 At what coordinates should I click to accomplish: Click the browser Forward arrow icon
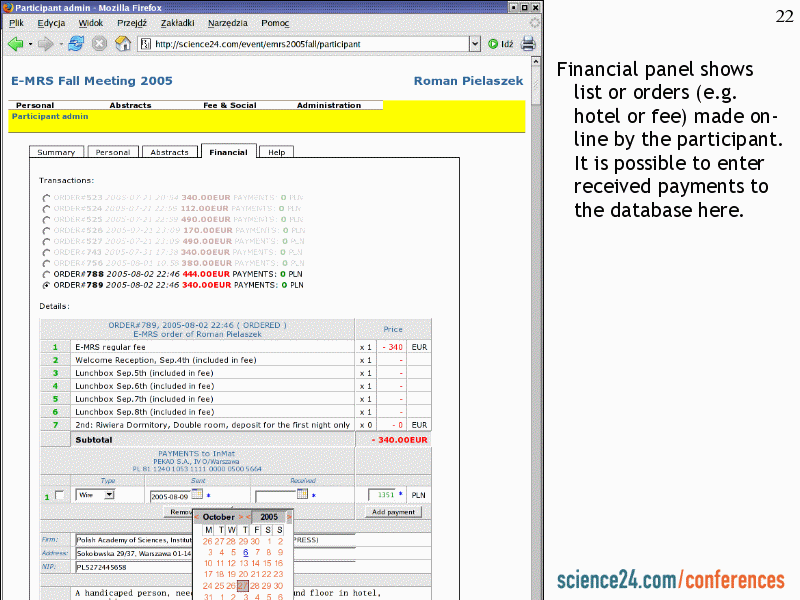click(45, 44)
